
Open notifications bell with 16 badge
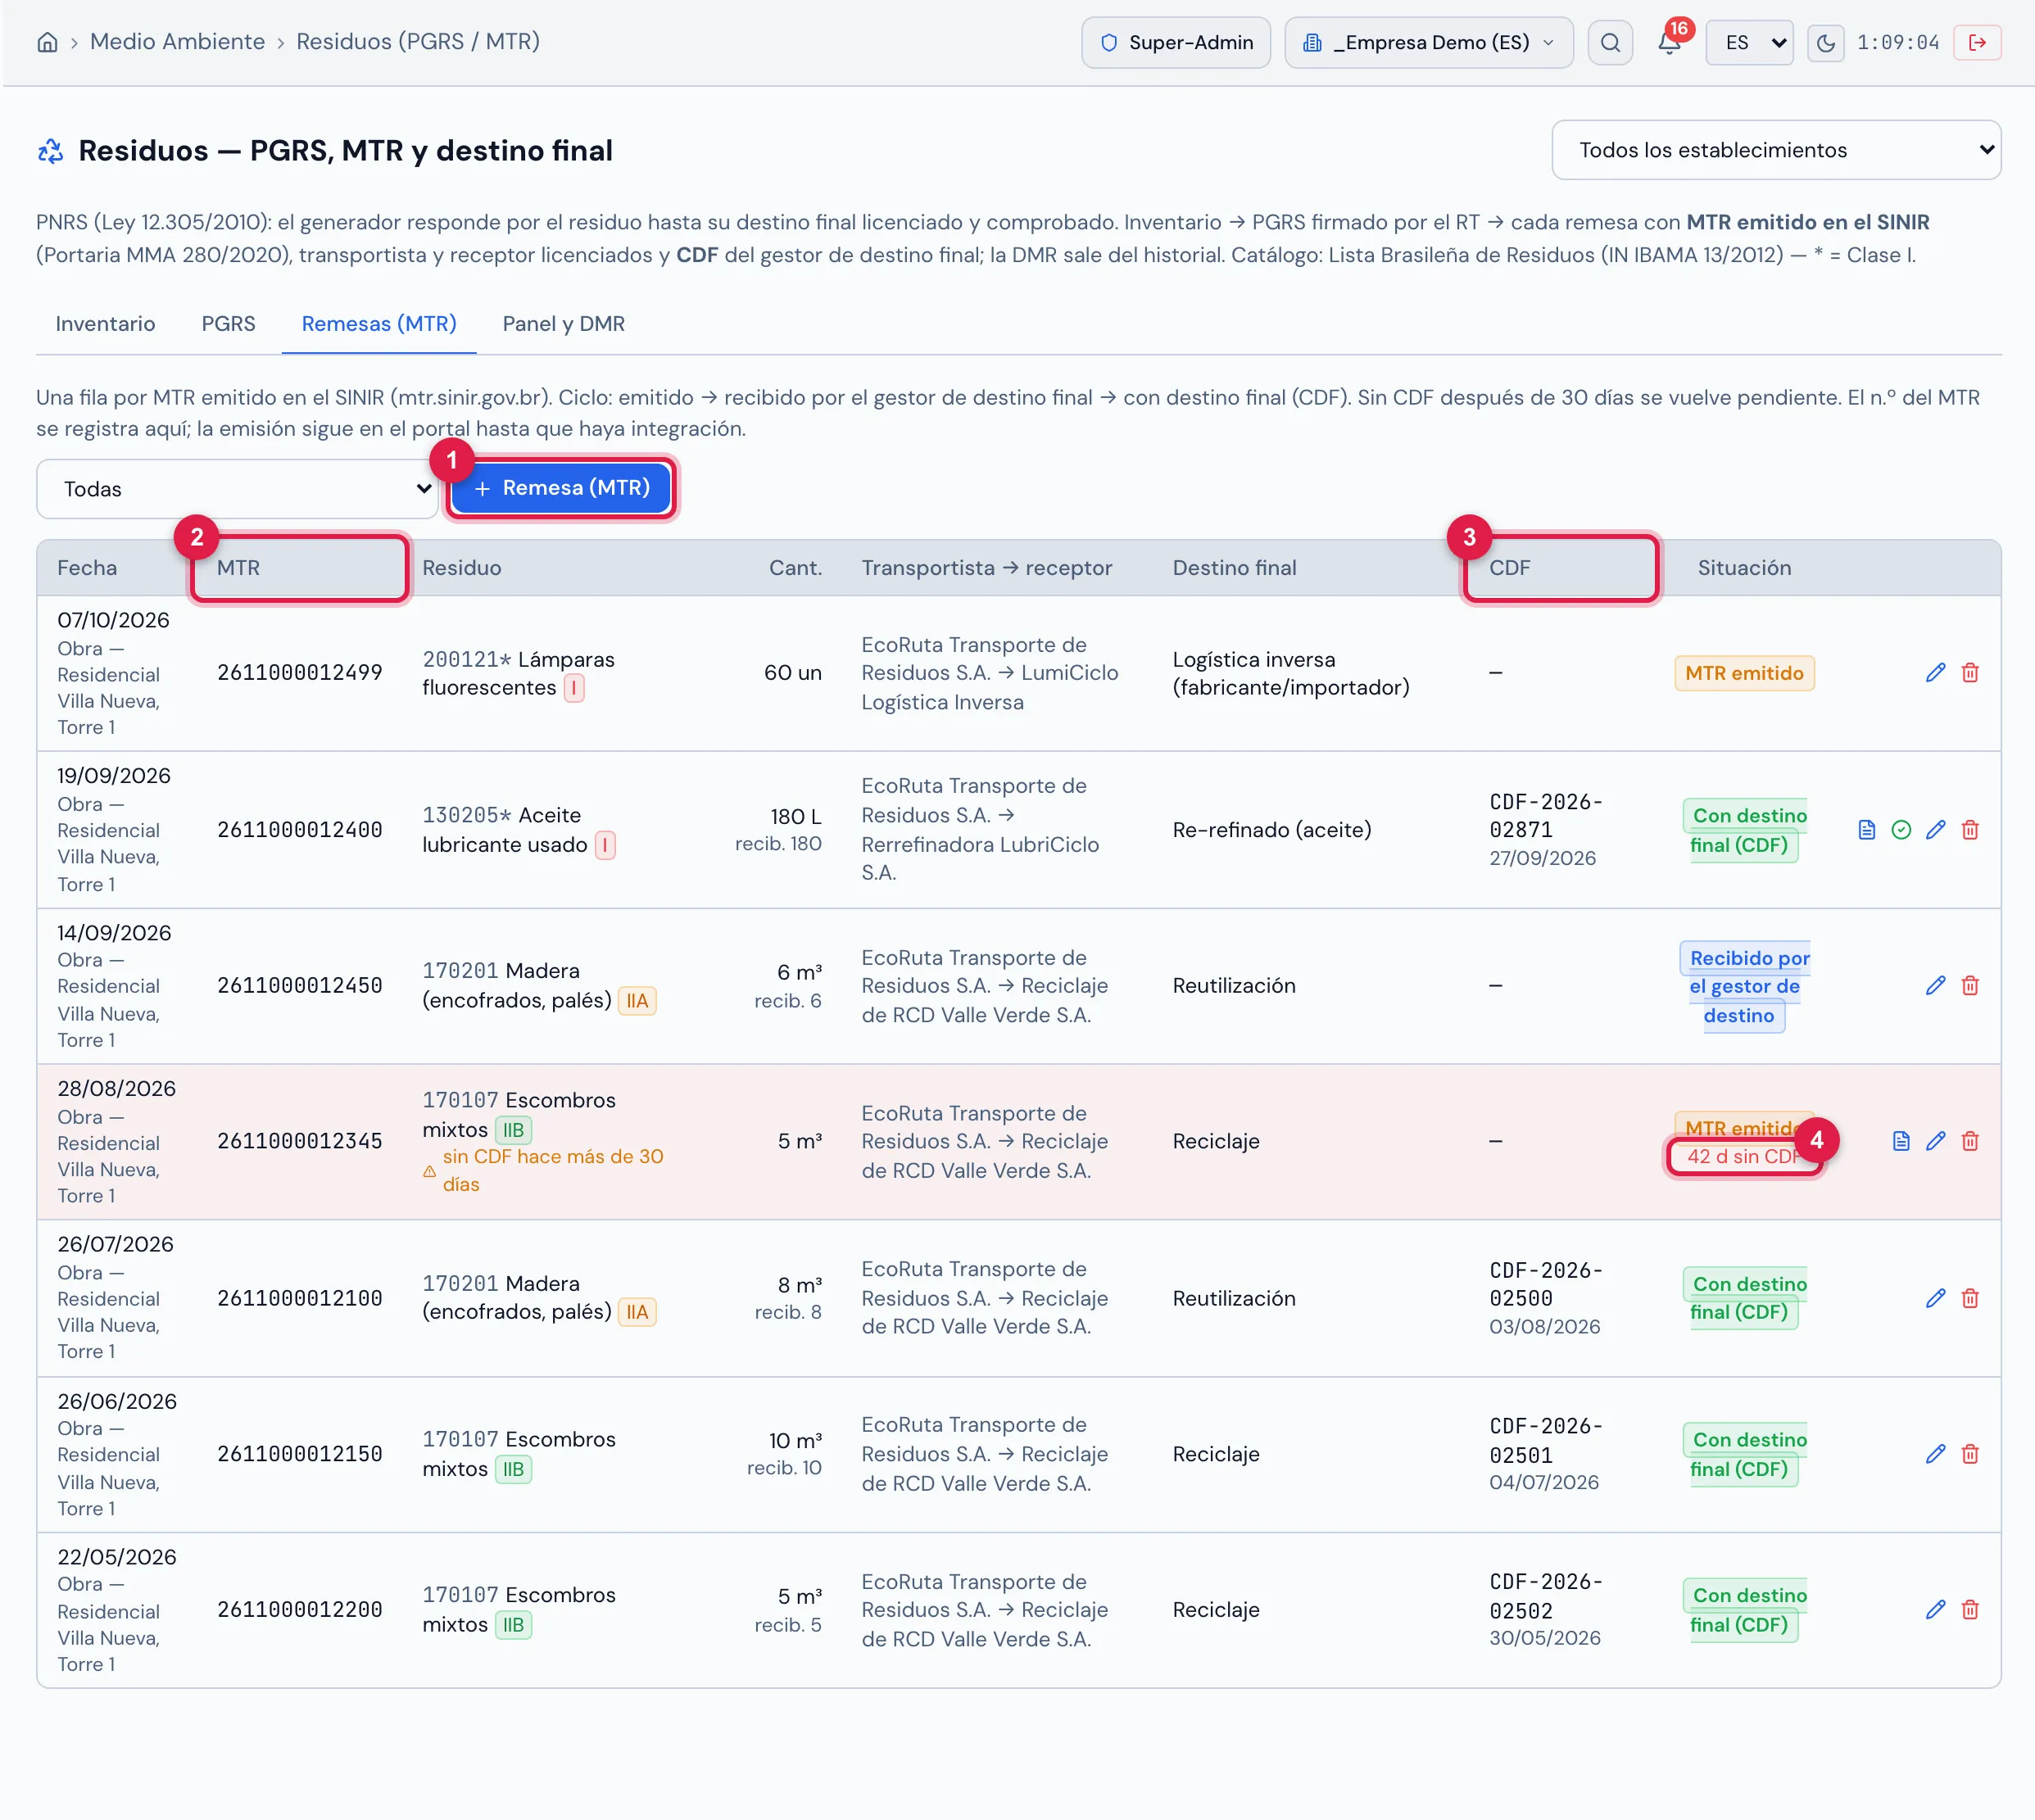click(x=1669, y=42)
